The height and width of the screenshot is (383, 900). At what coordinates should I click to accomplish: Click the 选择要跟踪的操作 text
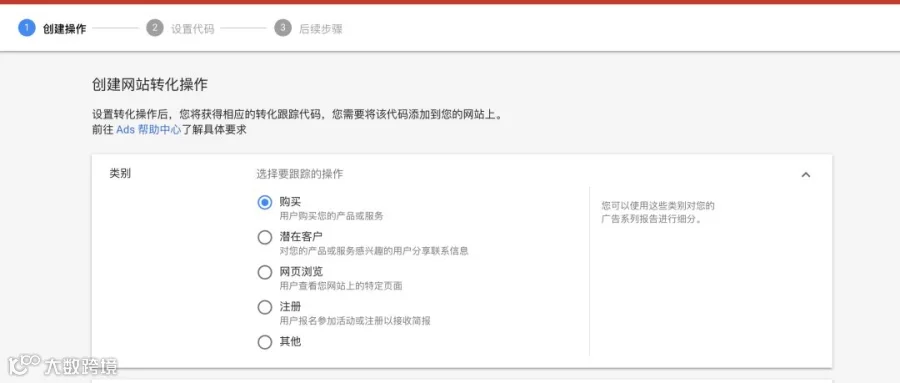pos(300,173)
